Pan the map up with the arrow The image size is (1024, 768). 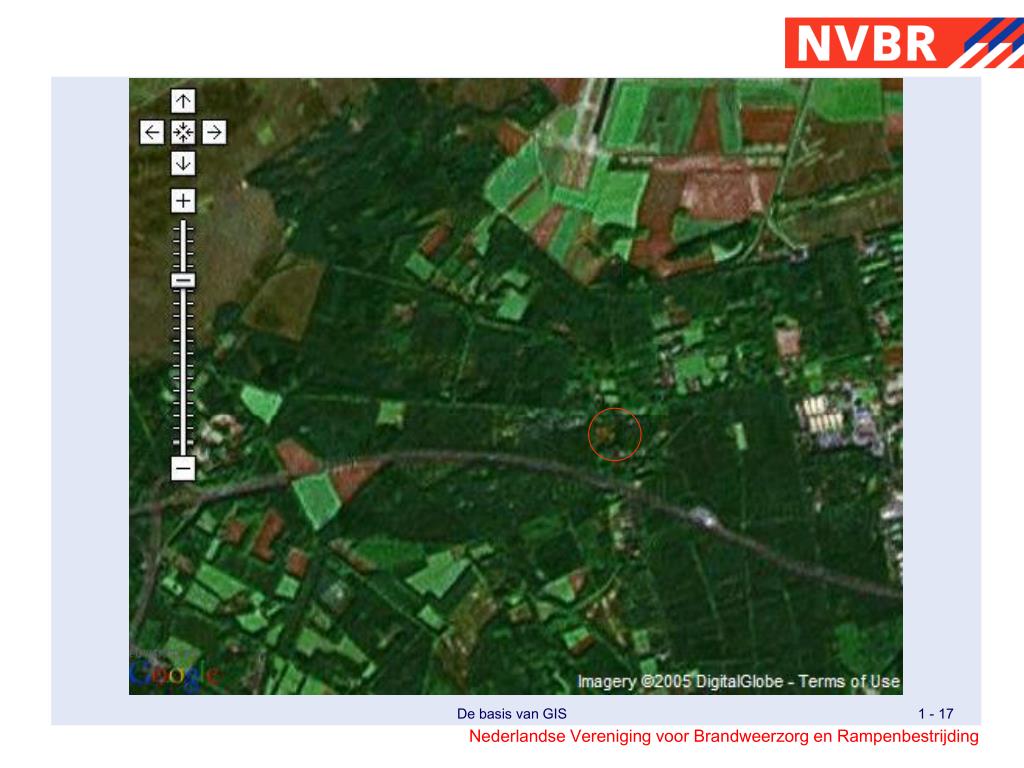coord(183,101)
